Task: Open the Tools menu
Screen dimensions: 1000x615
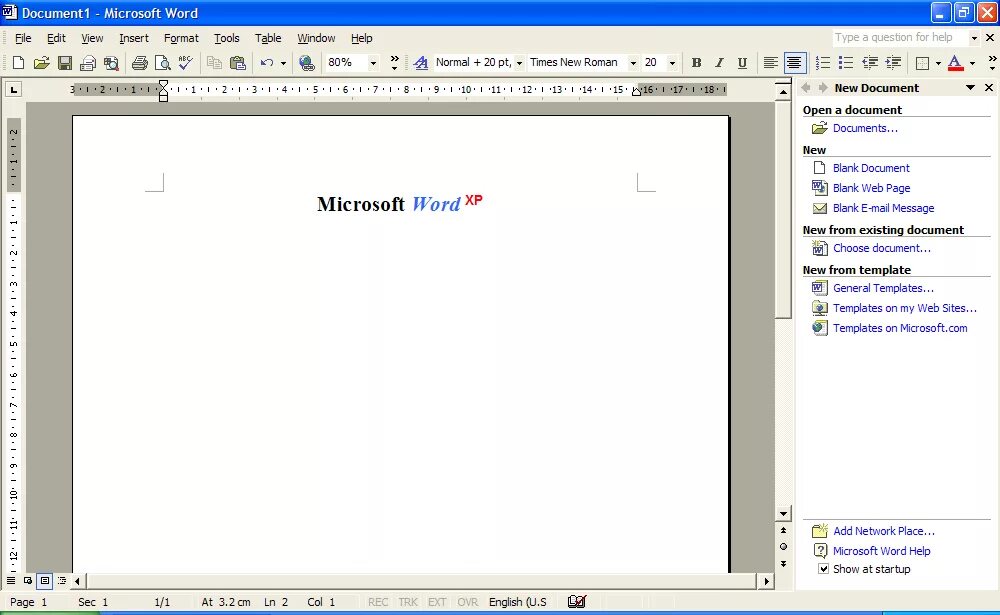Action: tap(226, 38)
